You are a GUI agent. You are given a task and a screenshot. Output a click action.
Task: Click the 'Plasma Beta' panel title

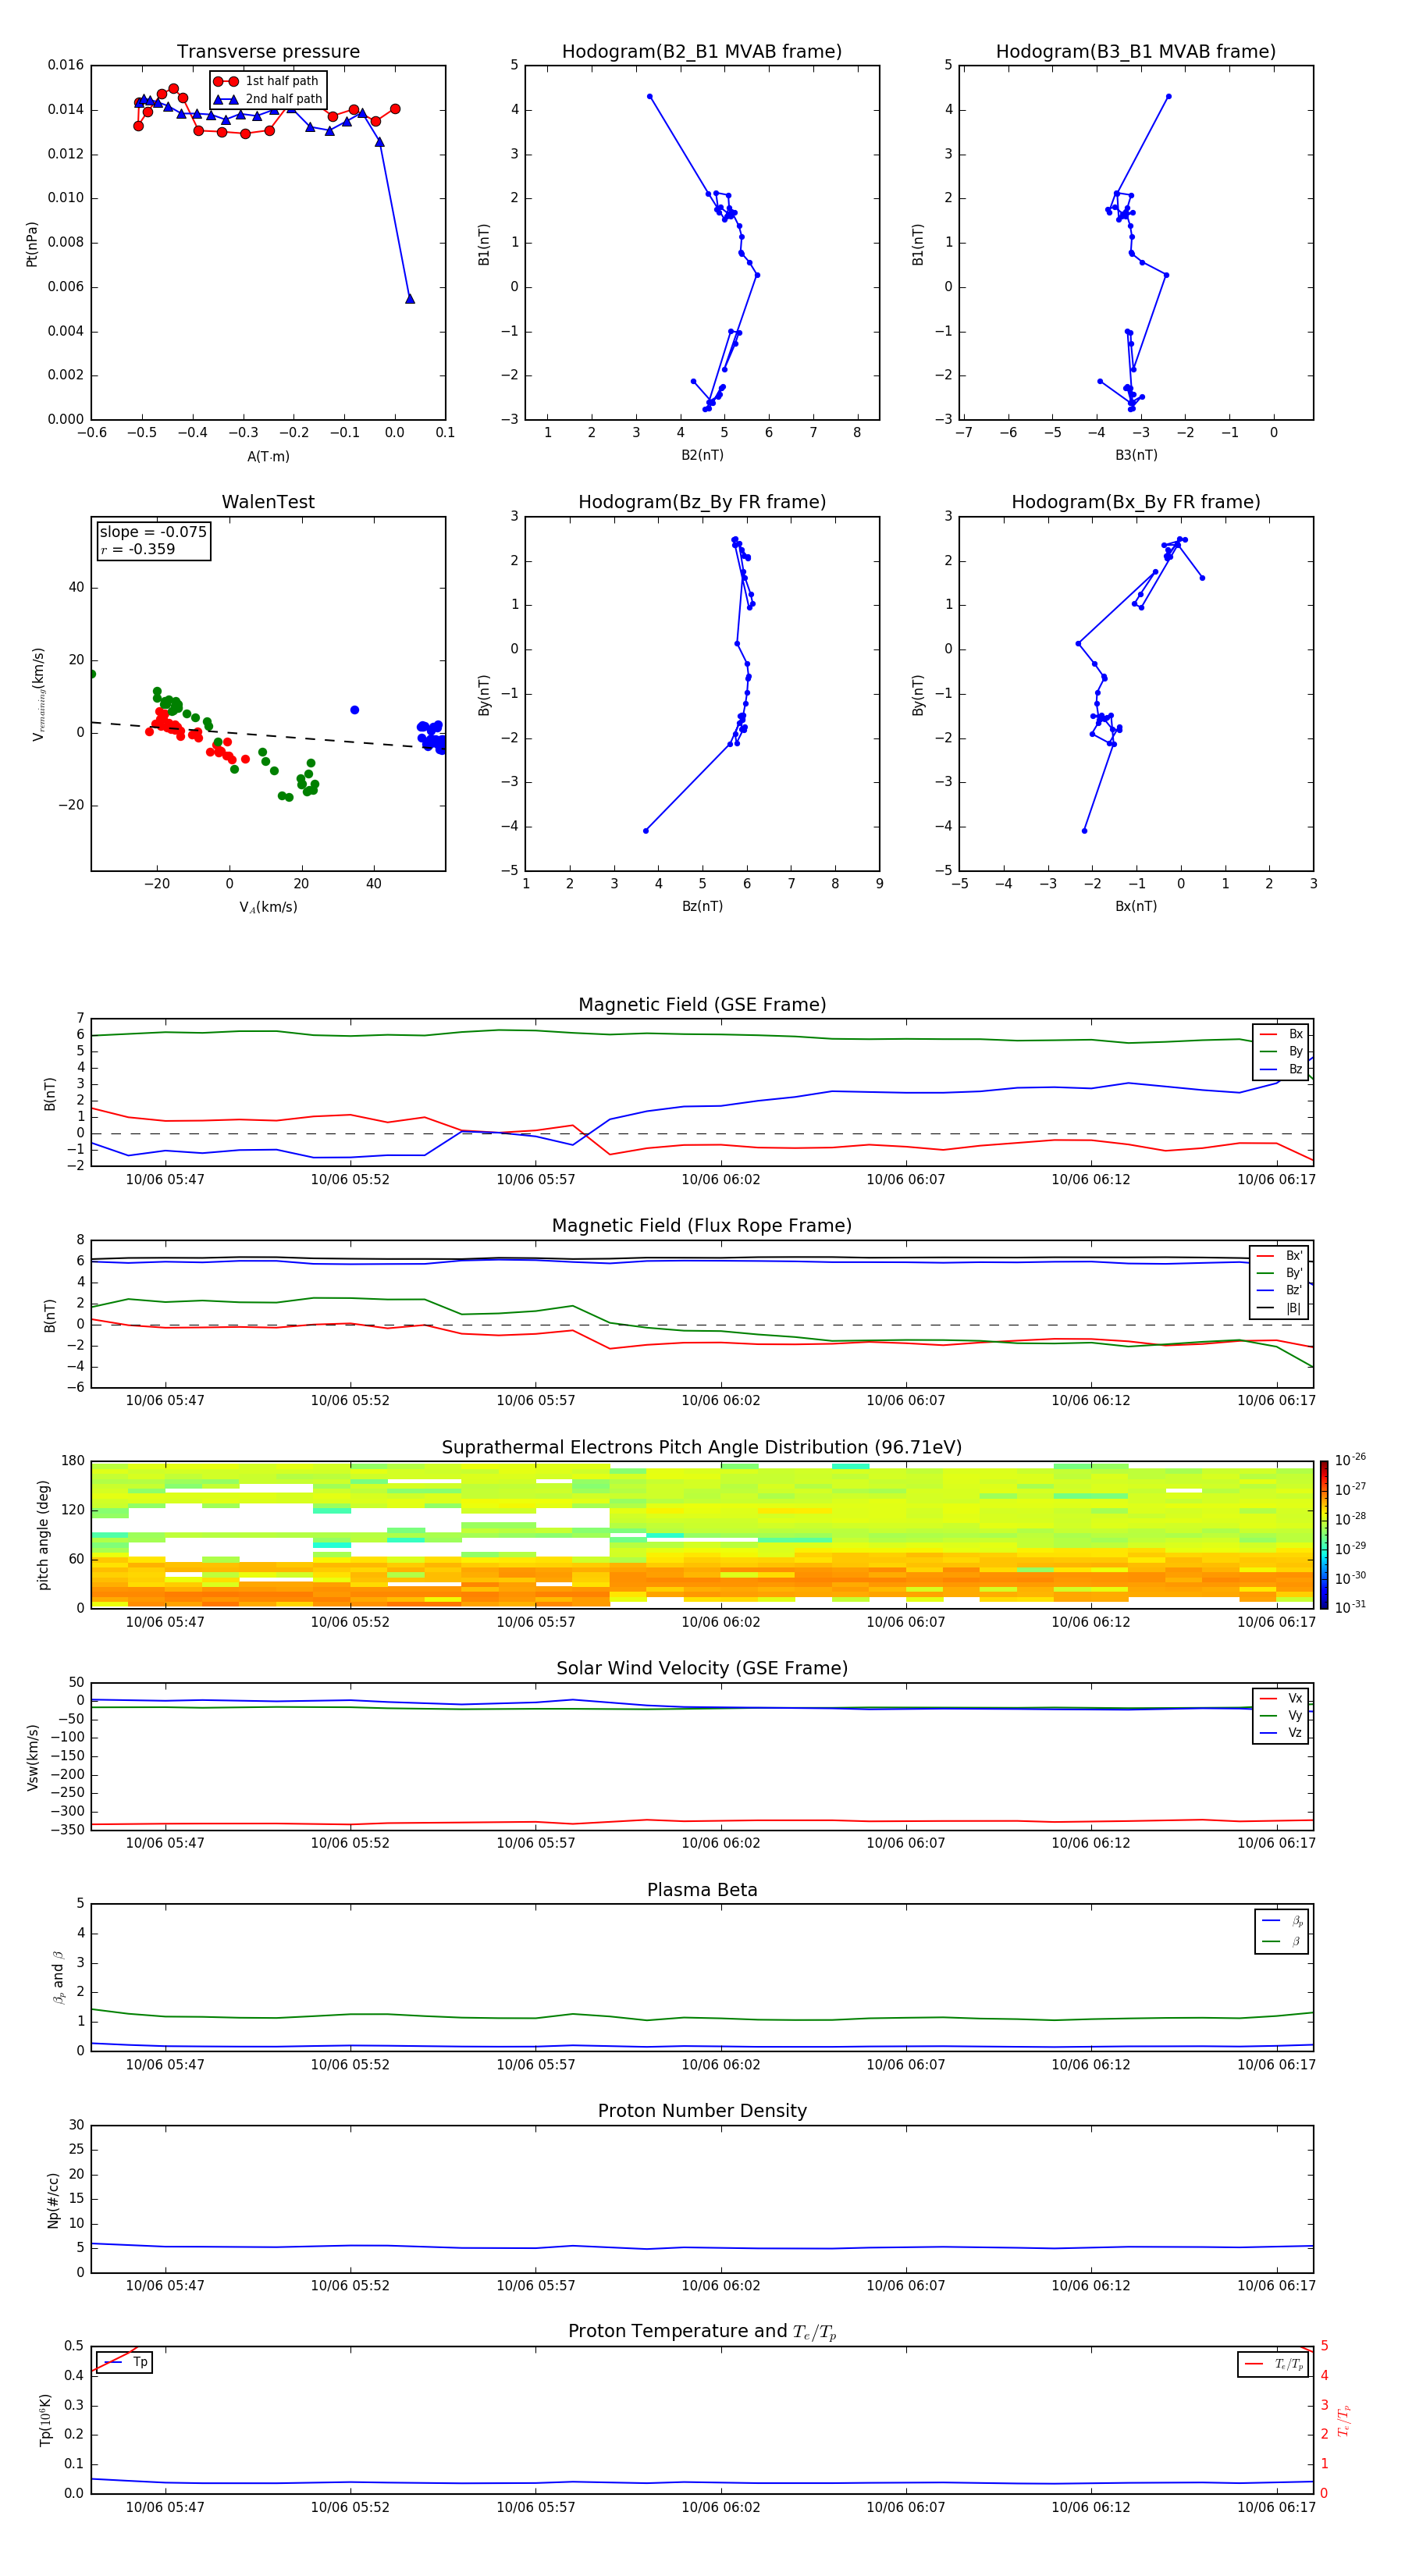[702, 1891]
